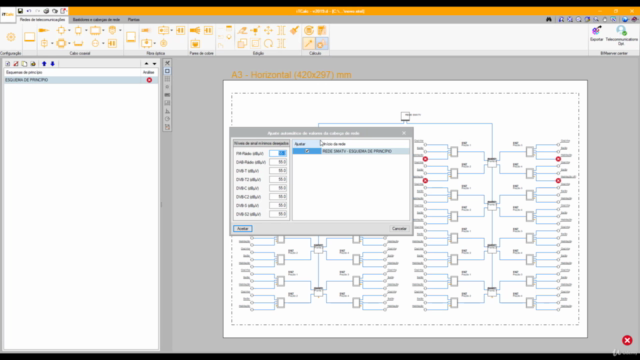Select the copper pairs cable icon
Screen dimensions: 640x360
pyautogui.click(x=195, y=30)
